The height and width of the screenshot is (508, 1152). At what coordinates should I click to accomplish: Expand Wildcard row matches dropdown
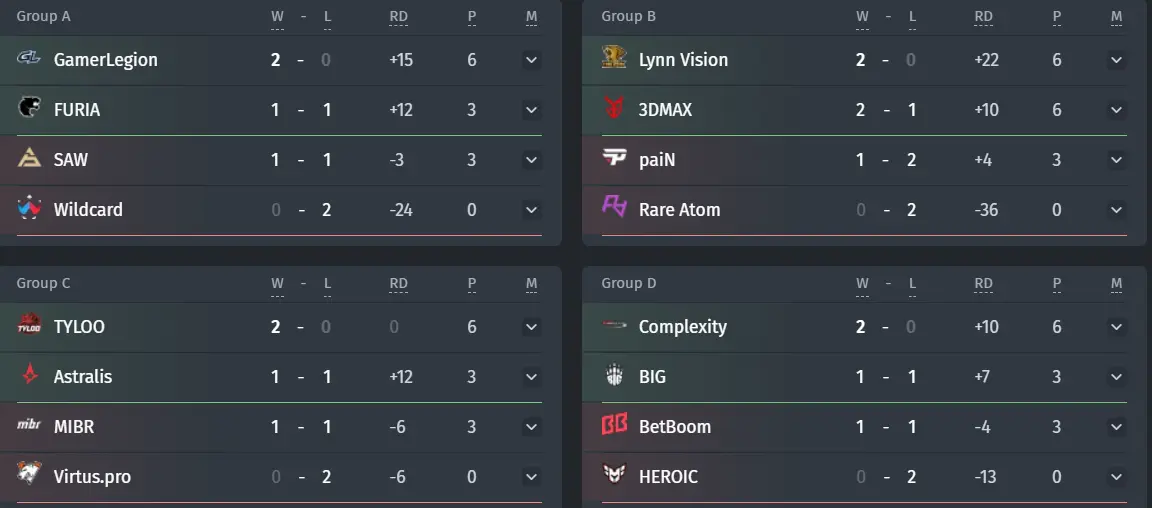click(531, 210)
